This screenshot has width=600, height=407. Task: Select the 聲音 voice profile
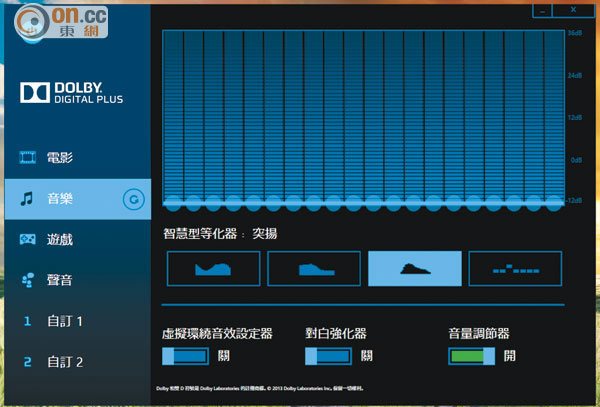(x=78, y=280)
